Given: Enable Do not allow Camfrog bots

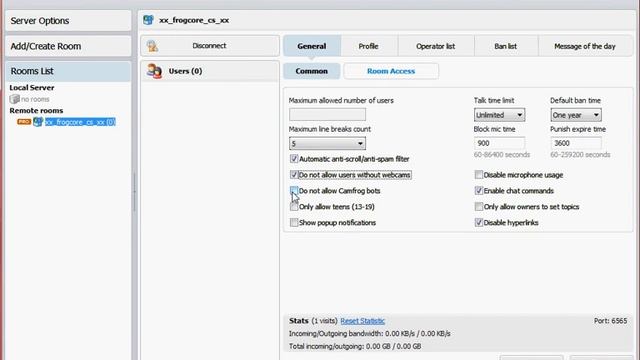Looking at the screenshot, I should click(294, 191).
